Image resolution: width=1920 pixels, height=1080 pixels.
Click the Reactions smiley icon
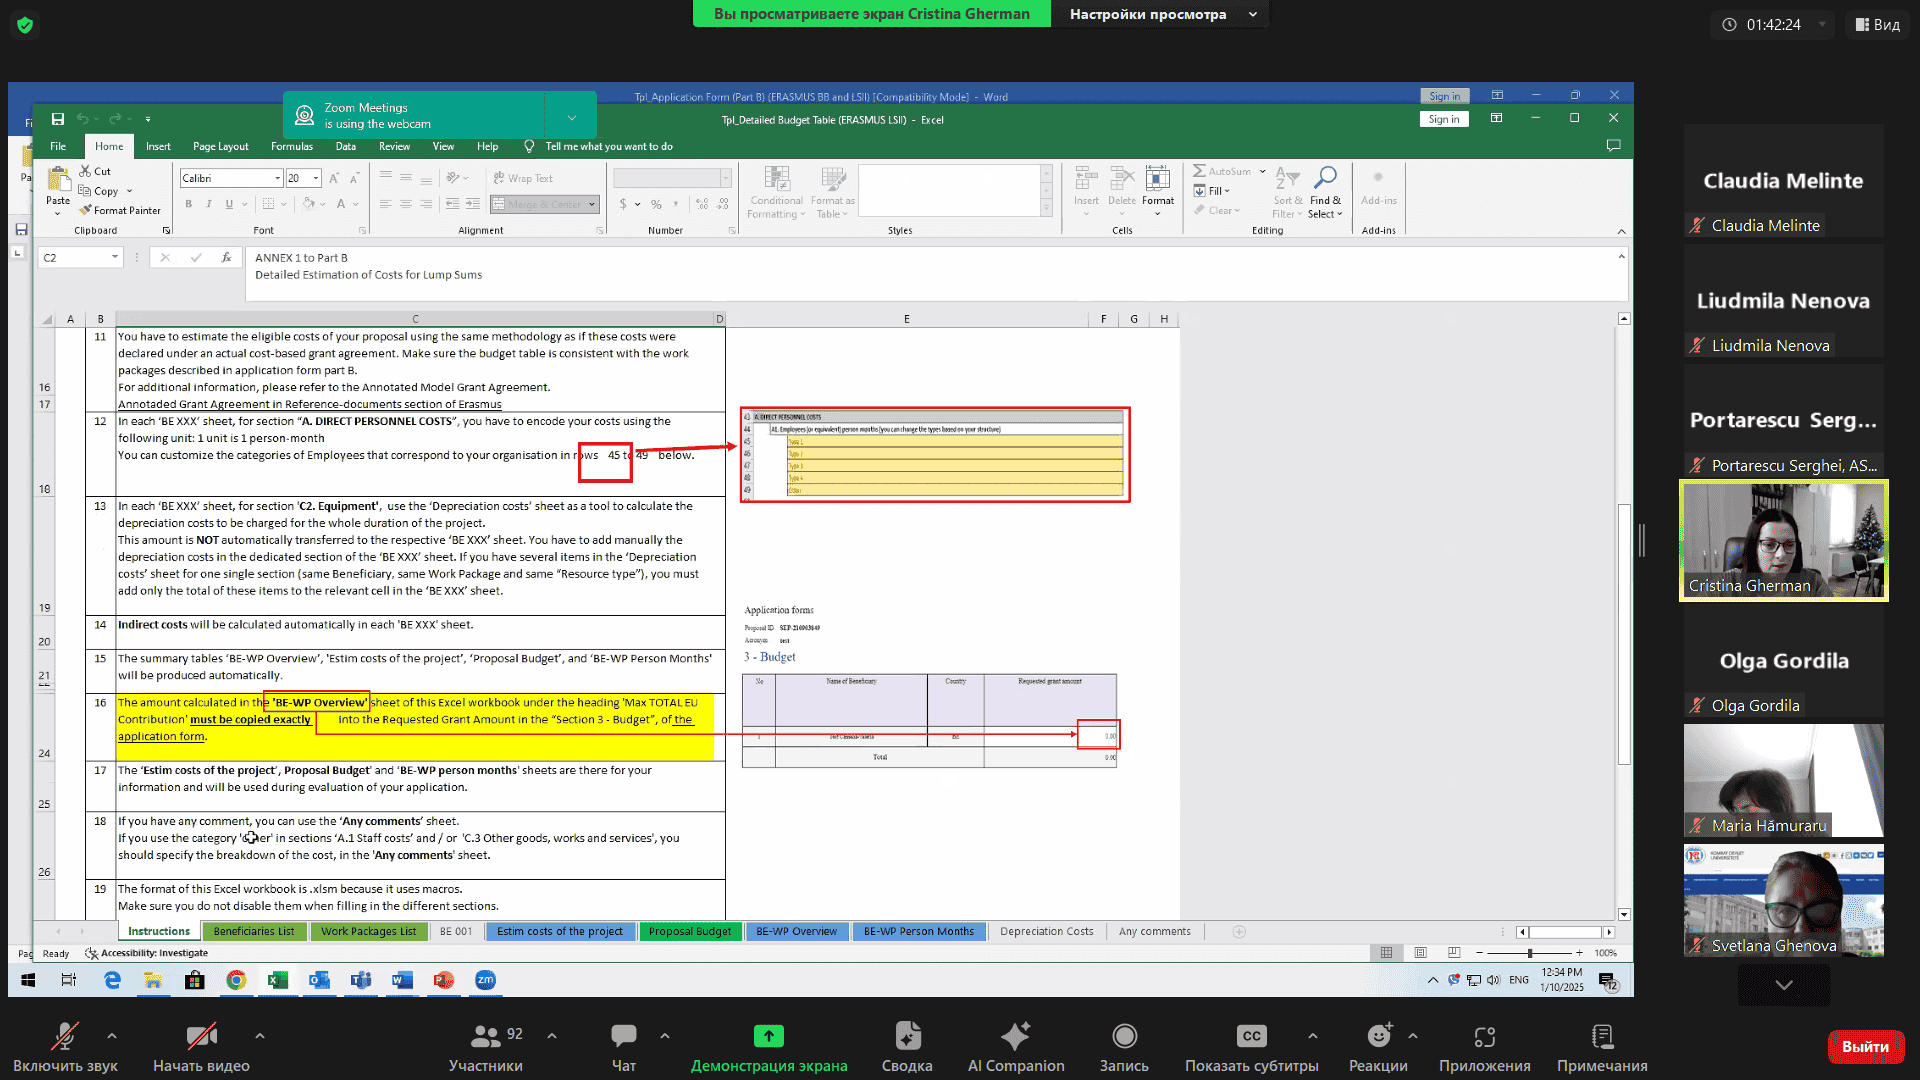point(1378,1037)
